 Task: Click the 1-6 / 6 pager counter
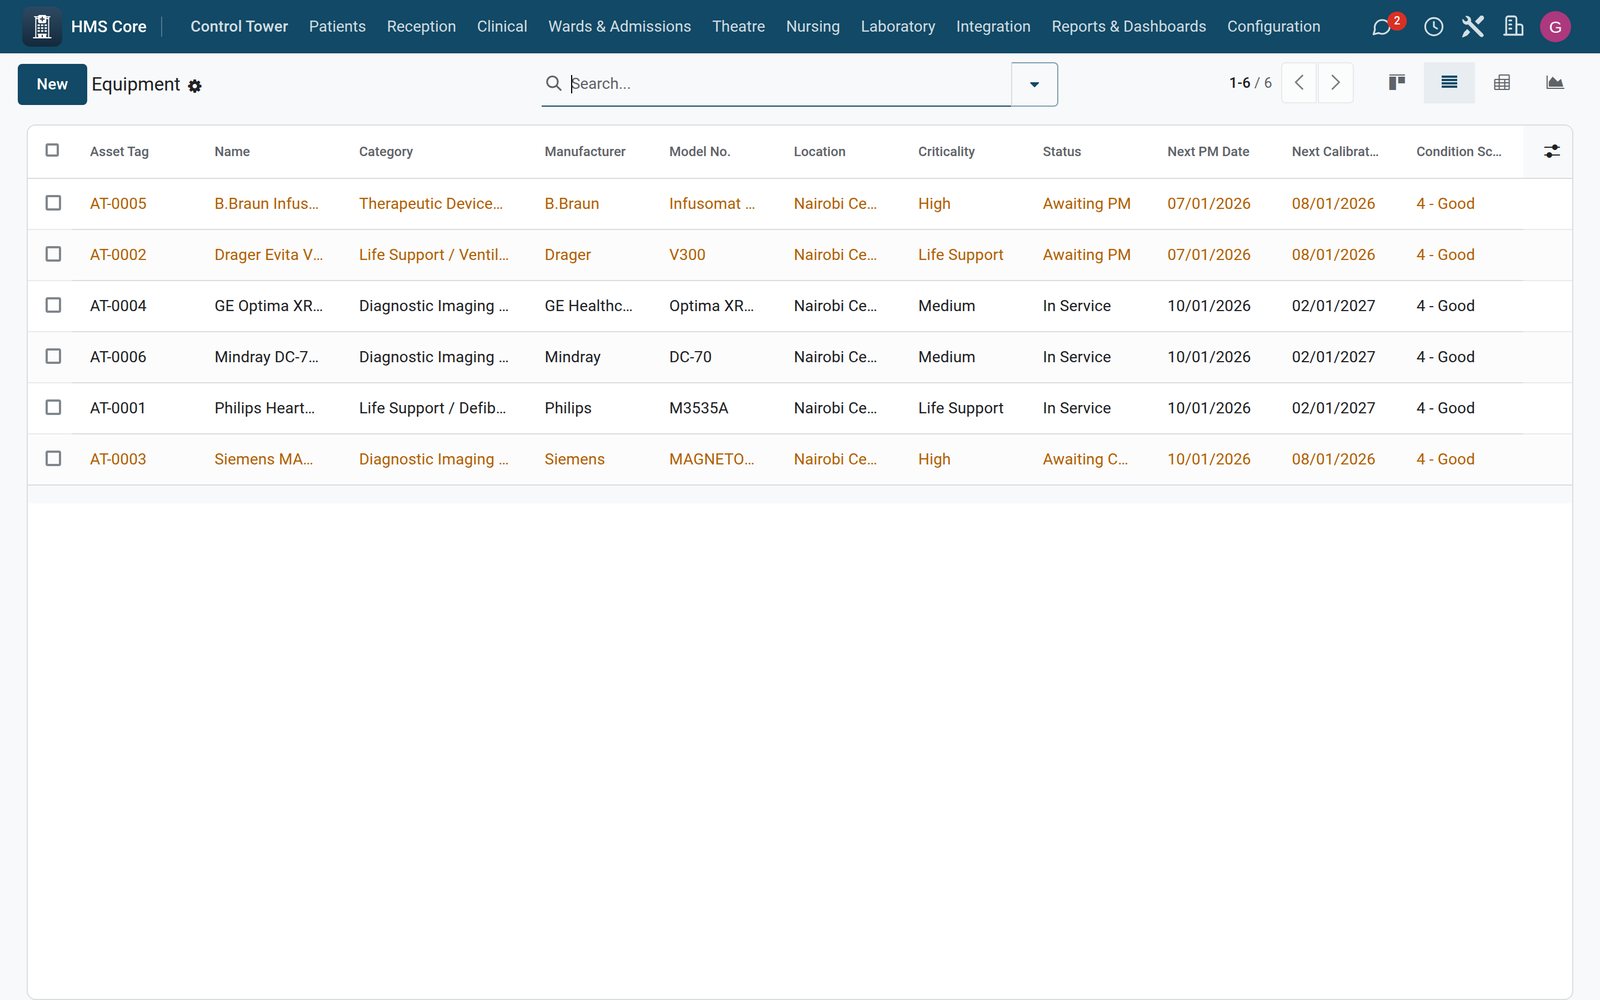[1250, 83]
